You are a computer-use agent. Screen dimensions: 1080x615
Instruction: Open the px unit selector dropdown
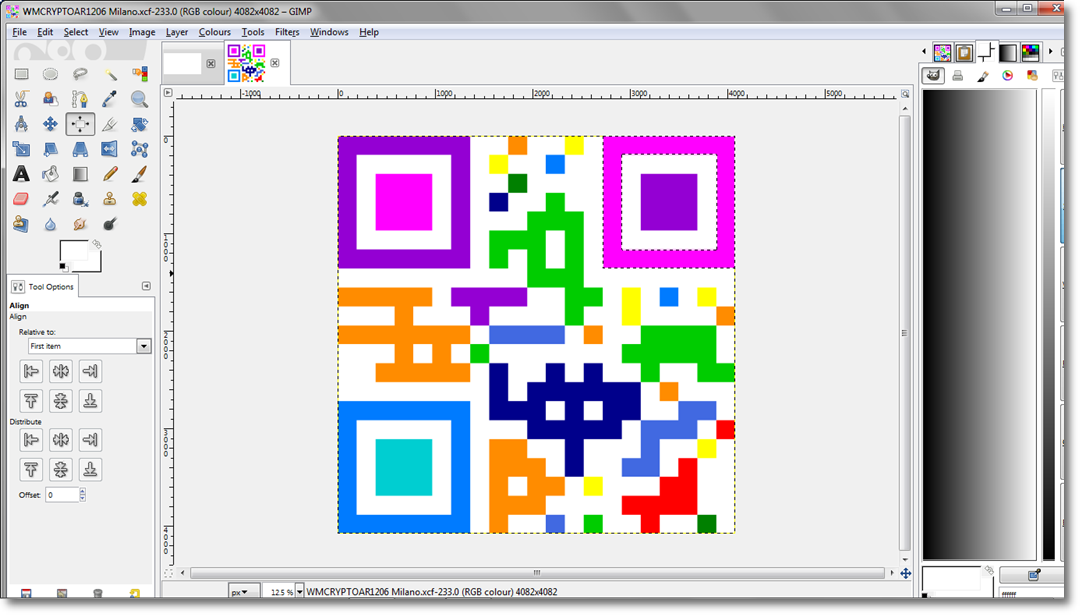245,592
